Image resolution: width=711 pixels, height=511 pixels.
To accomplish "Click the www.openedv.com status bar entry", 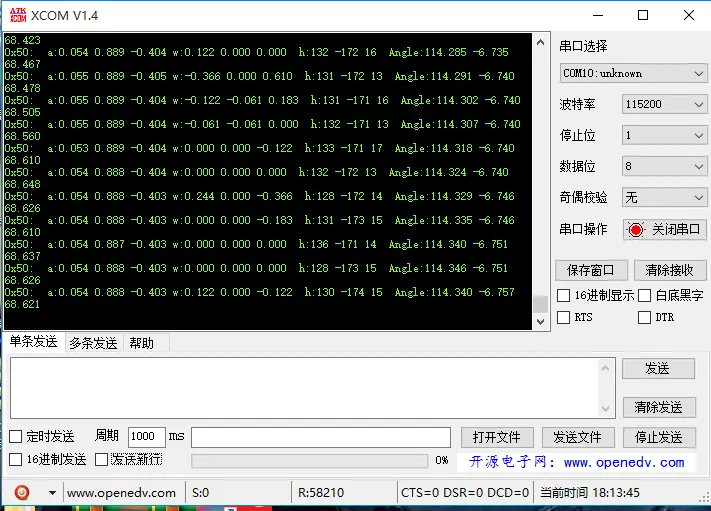I will [x=121, y=493].
